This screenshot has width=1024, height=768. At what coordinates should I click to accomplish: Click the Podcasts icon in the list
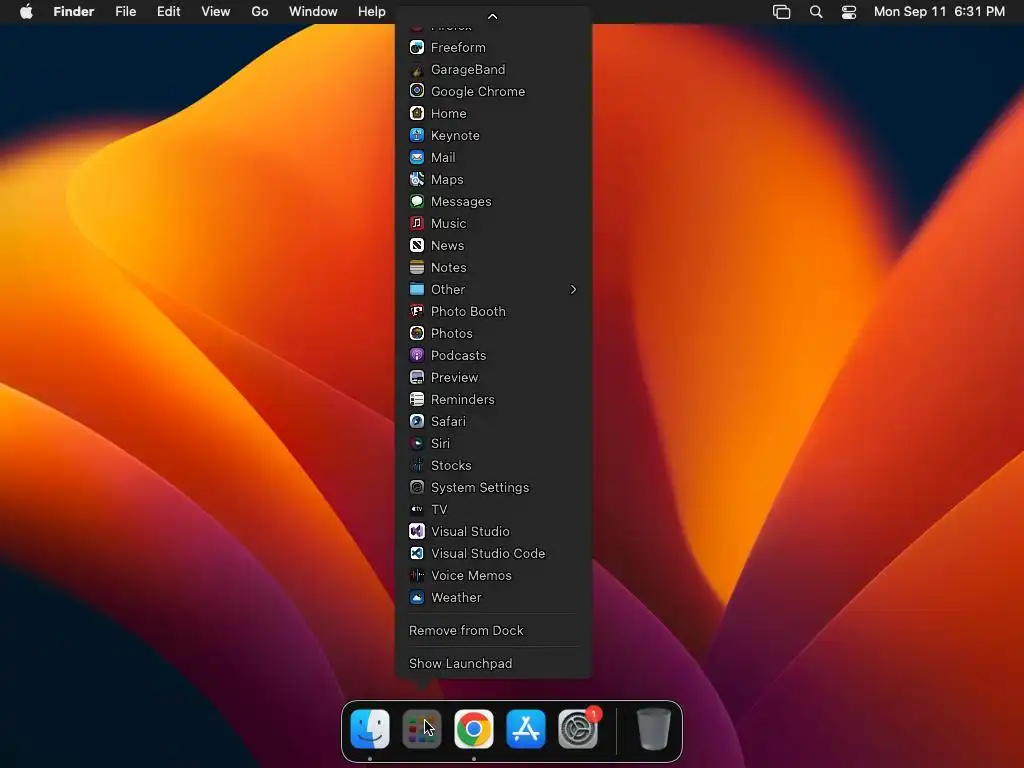point(417,355)
